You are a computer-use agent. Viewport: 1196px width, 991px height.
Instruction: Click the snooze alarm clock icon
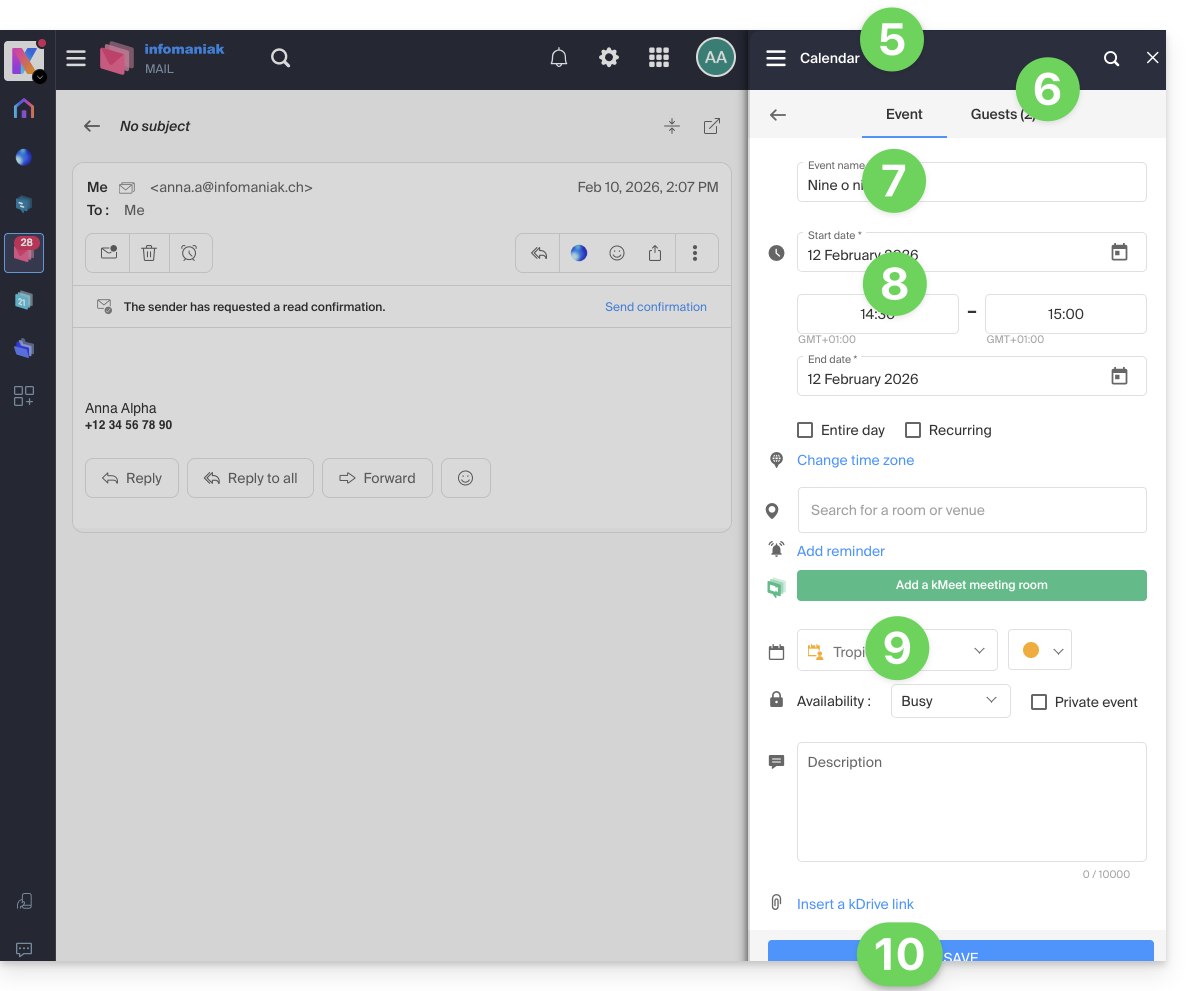pos(189,253)
